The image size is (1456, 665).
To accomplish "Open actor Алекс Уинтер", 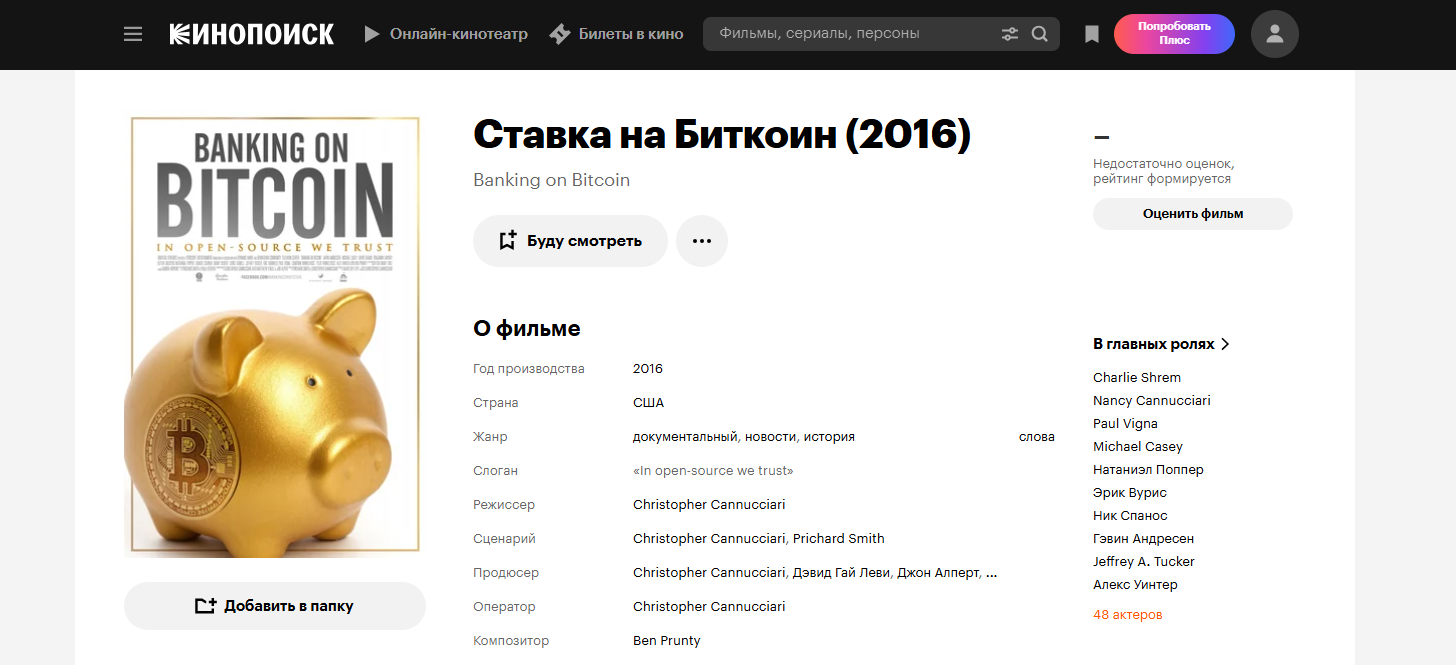I will (x=1135, y=585).
